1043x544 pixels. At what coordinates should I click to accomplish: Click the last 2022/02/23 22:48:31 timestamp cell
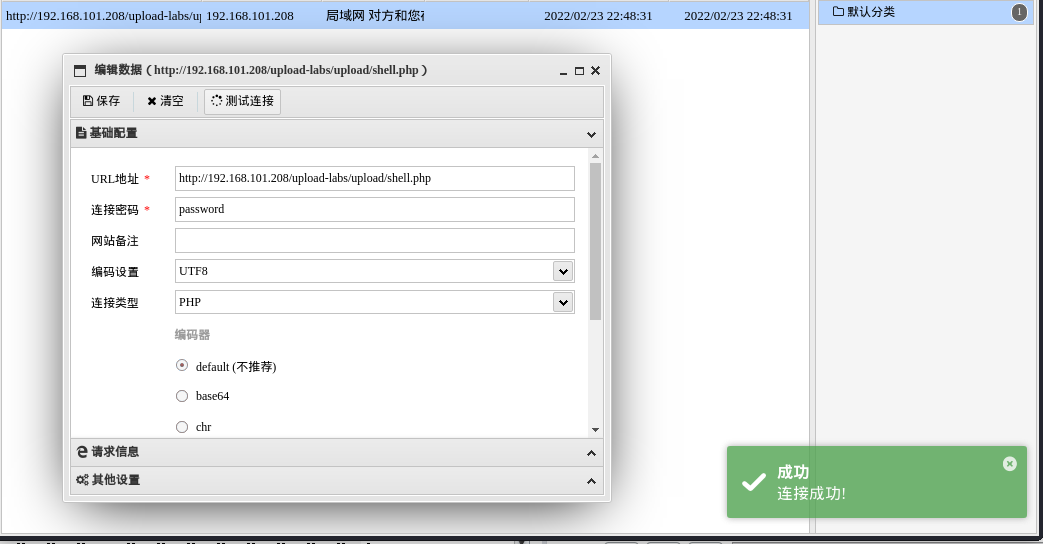tap(738, 16)
